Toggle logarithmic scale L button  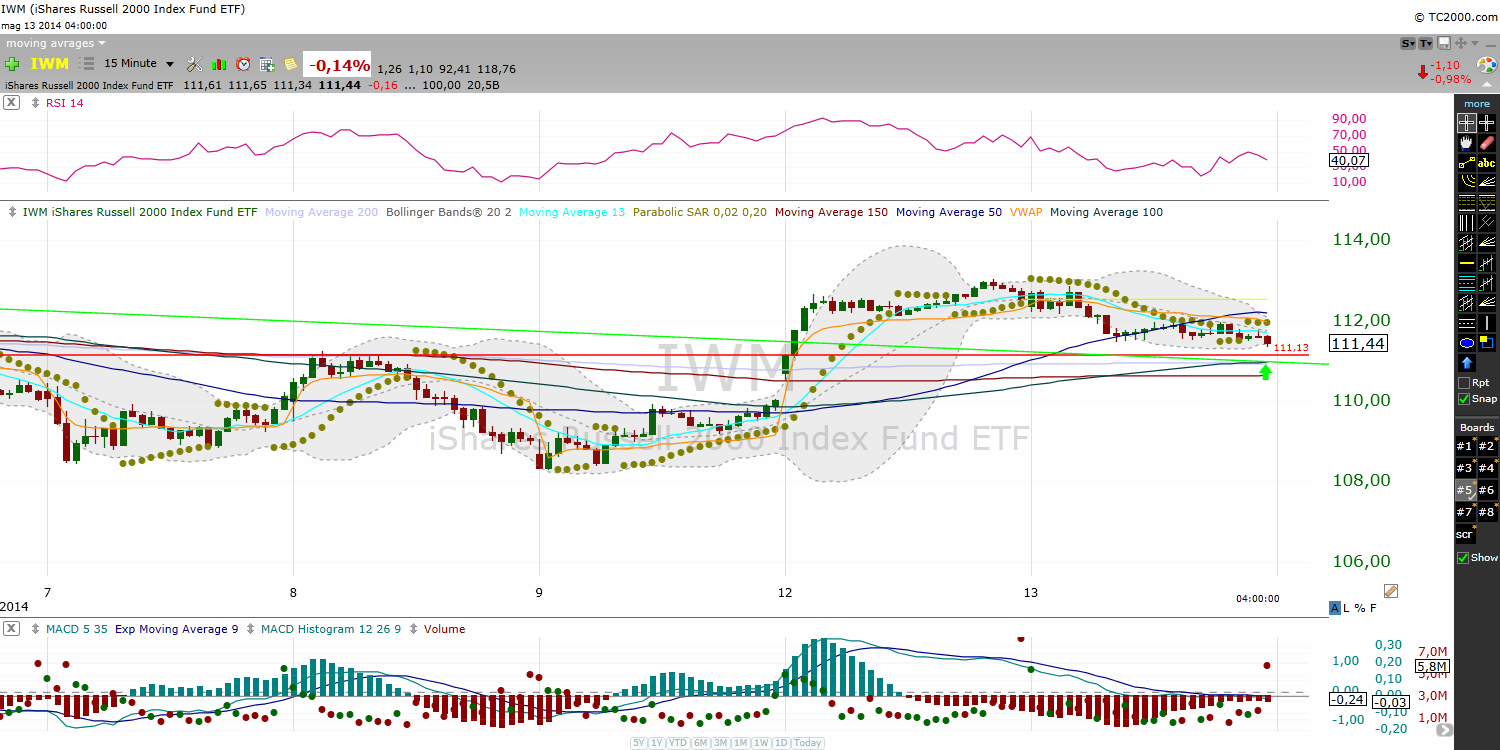pyautogui.click(x=1347, y=608)
